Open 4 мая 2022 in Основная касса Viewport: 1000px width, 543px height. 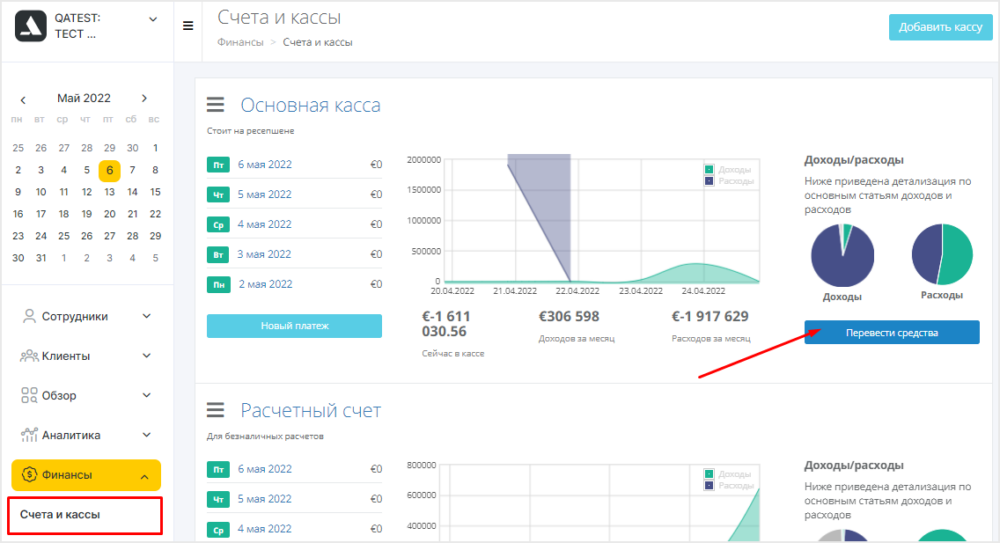(265, 225)
